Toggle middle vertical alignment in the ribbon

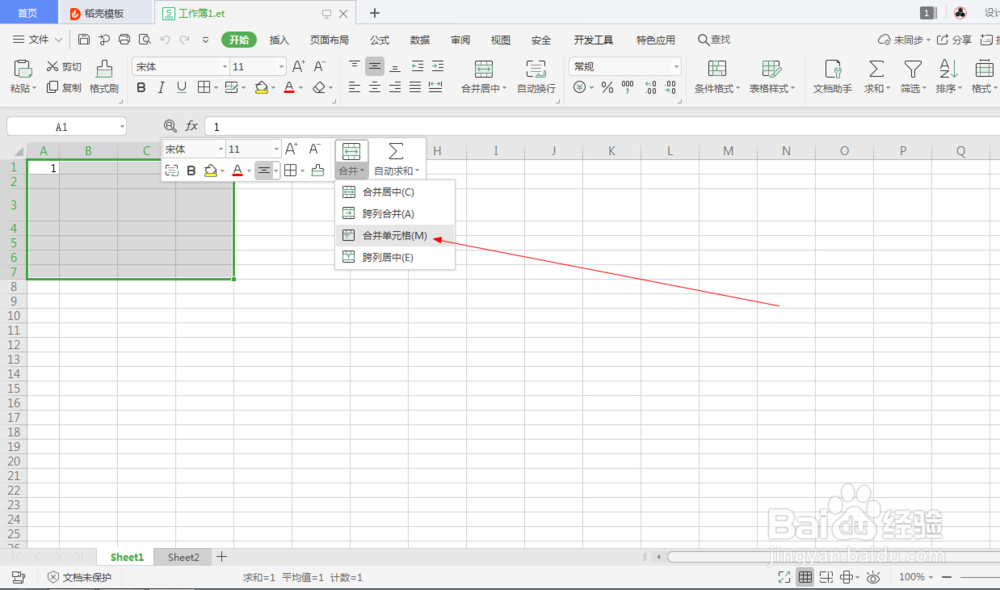point(375,66)
